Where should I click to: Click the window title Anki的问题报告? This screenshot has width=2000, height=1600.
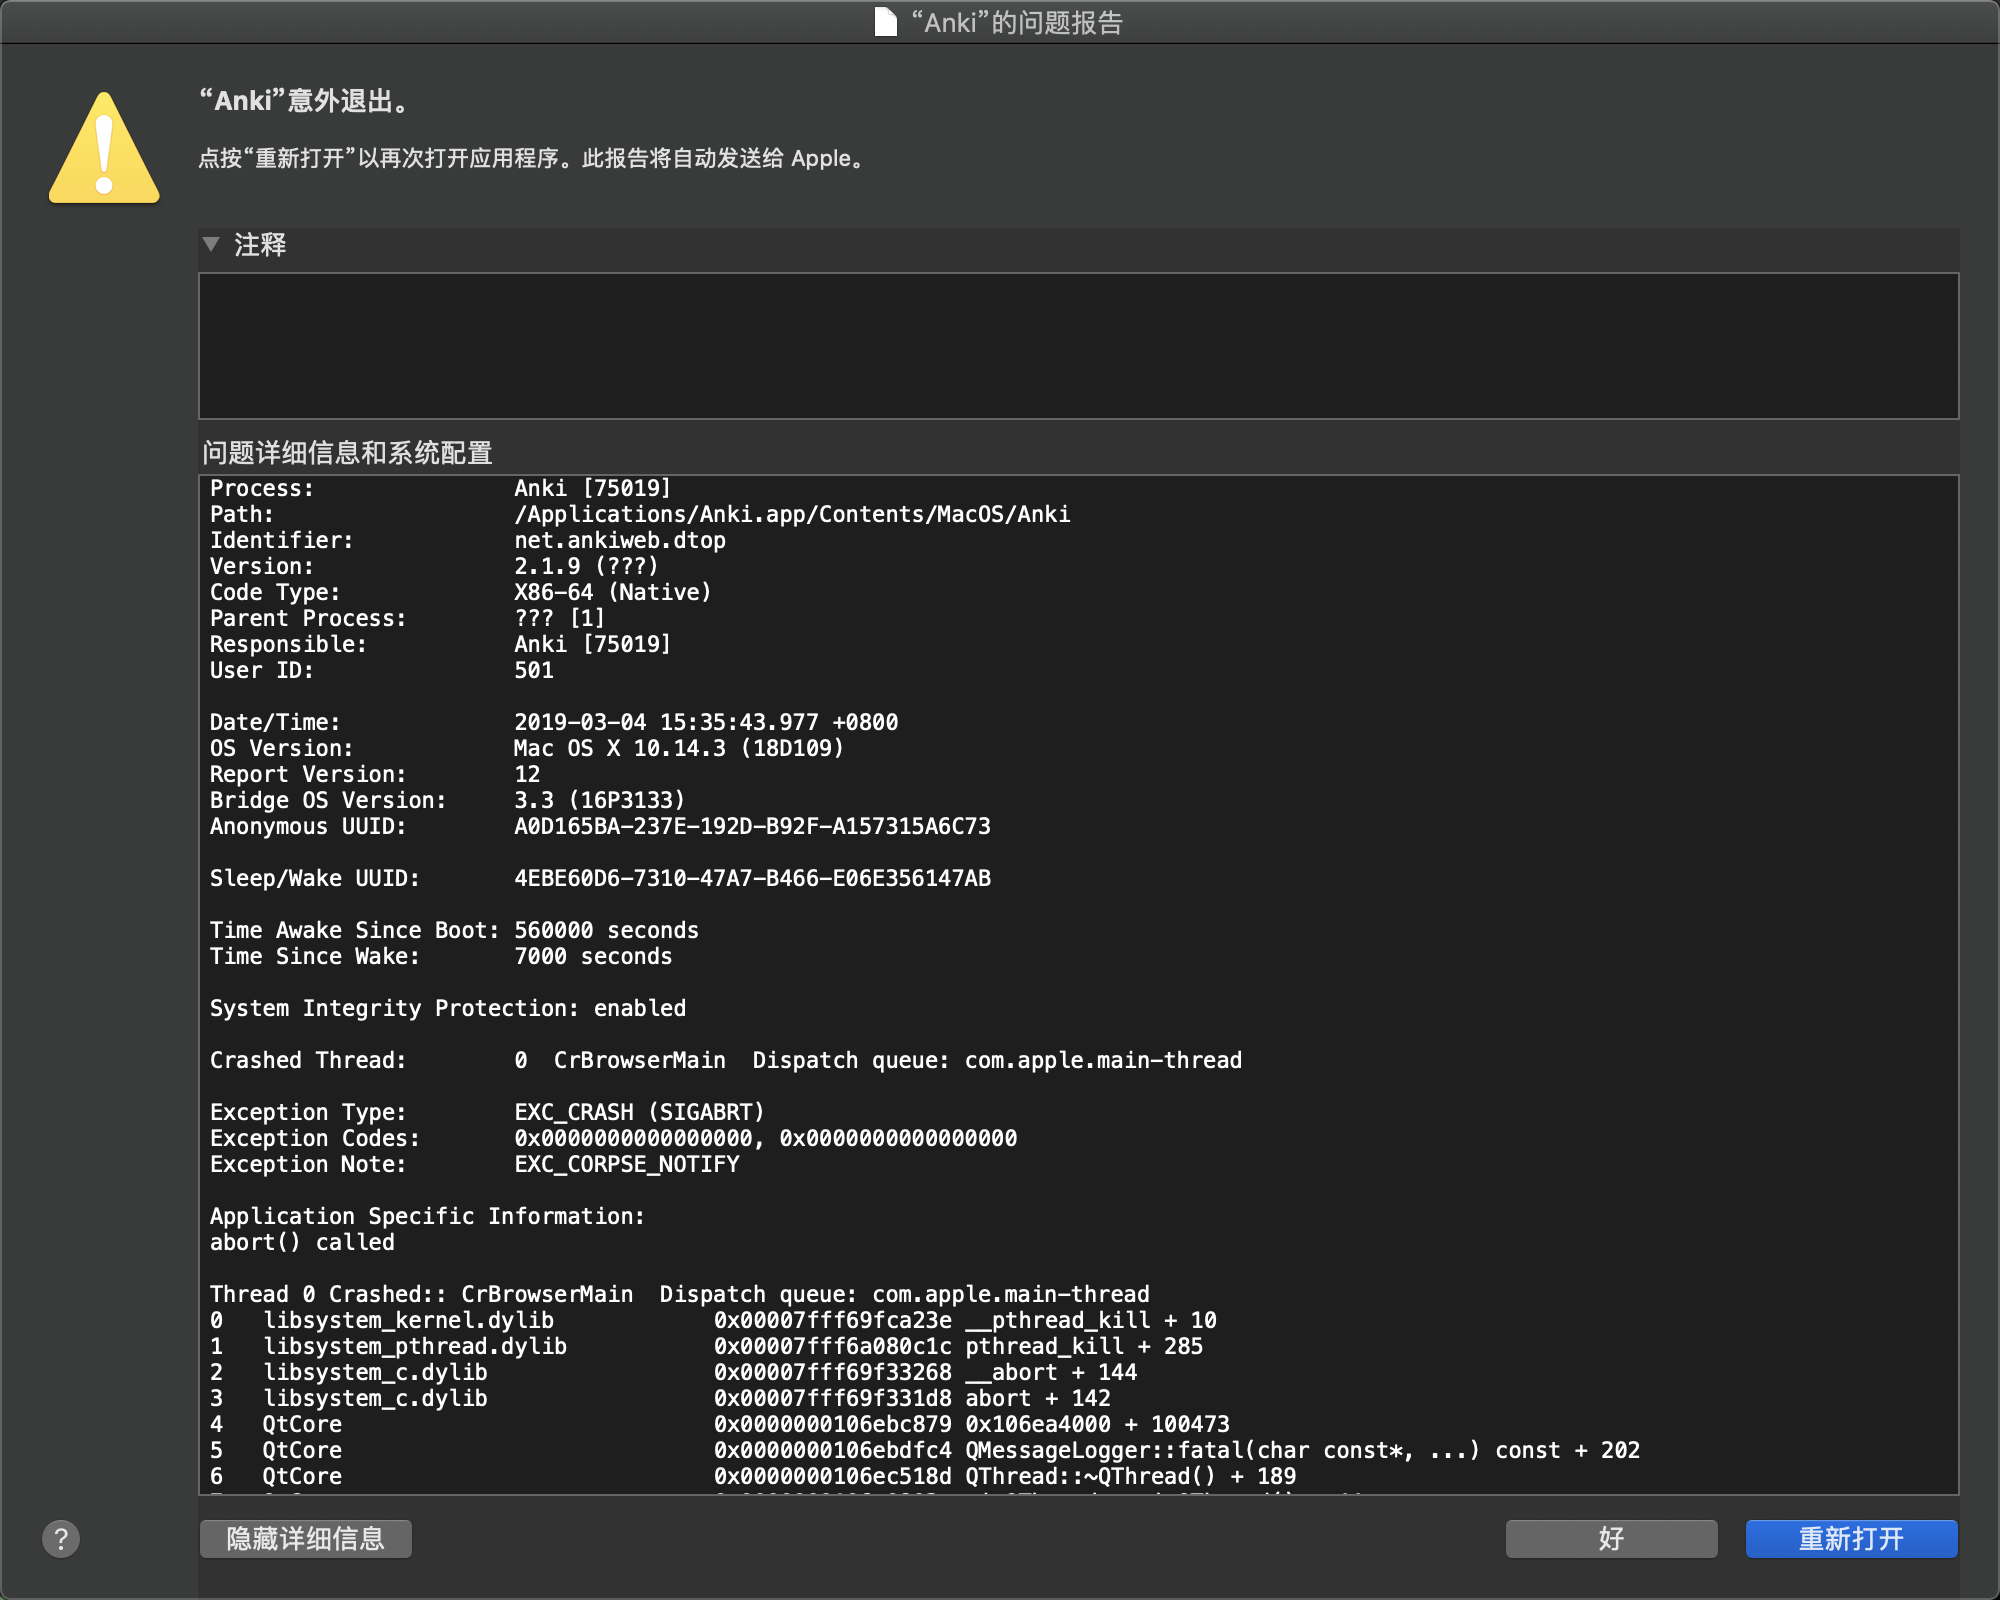(x=1020, y=22)
